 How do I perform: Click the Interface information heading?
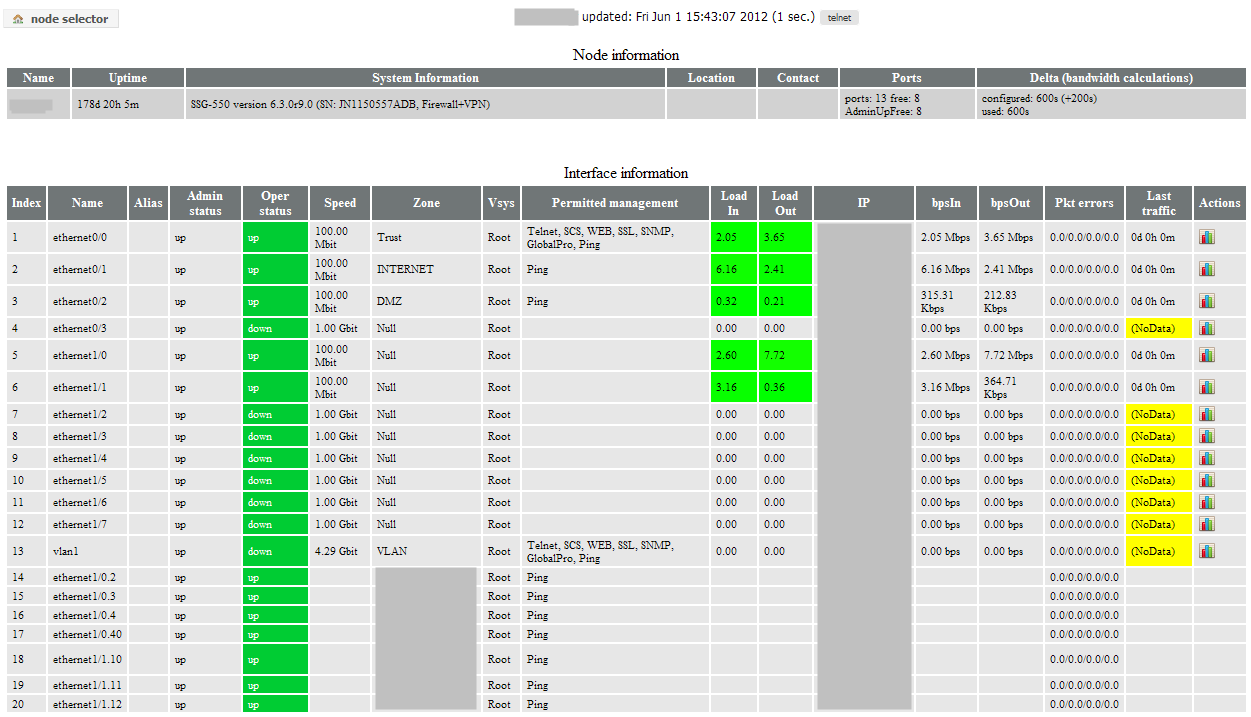click(626, 173)
